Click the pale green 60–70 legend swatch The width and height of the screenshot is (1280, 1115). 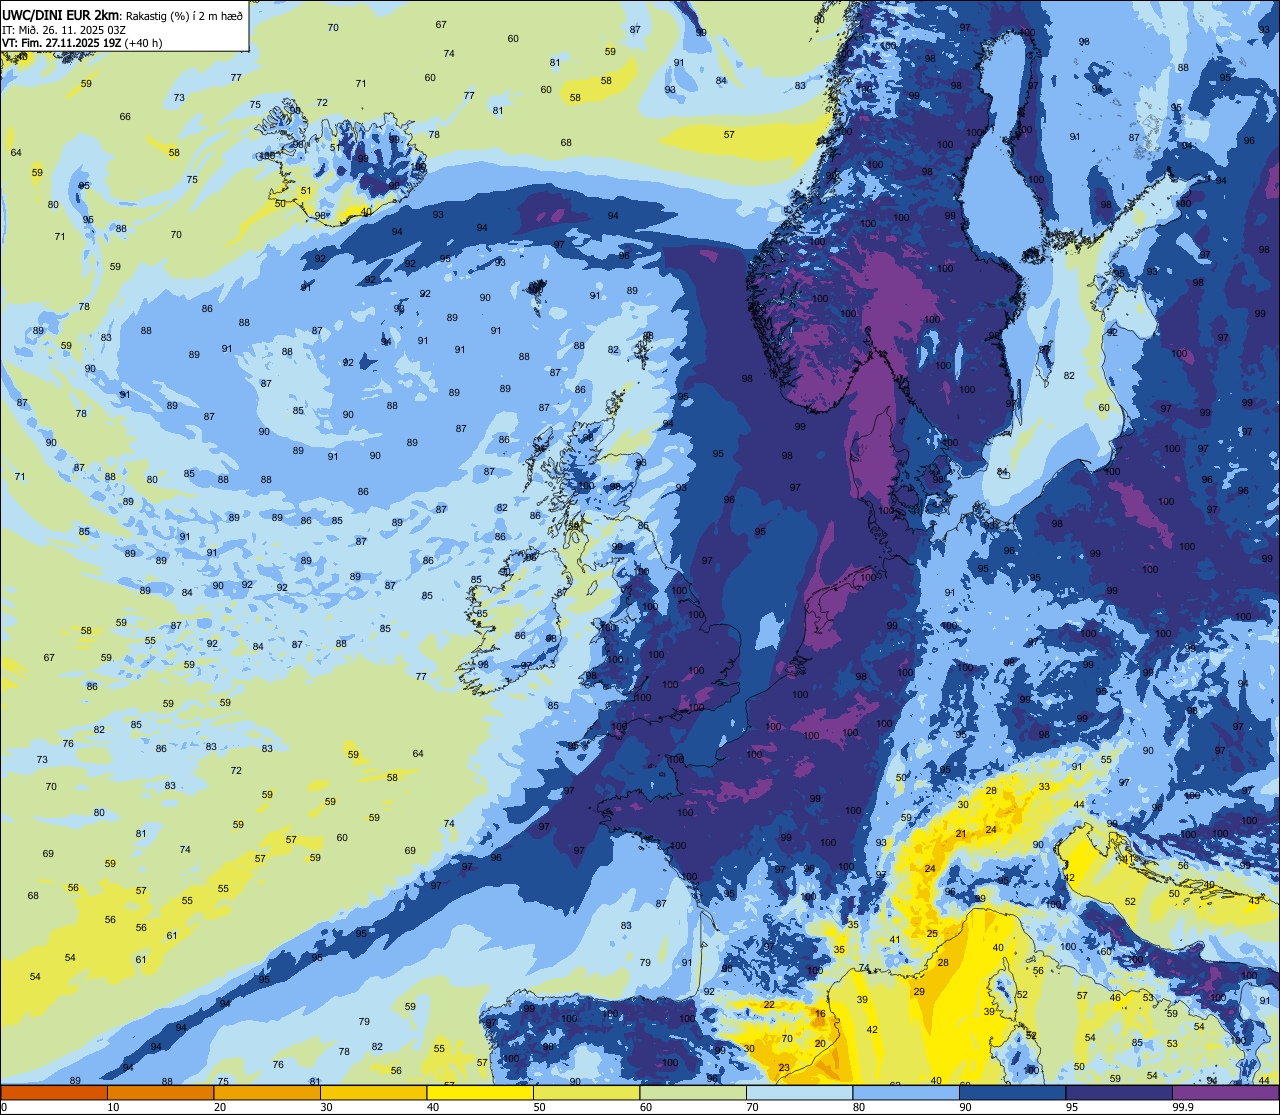(x=693, y=1092)
